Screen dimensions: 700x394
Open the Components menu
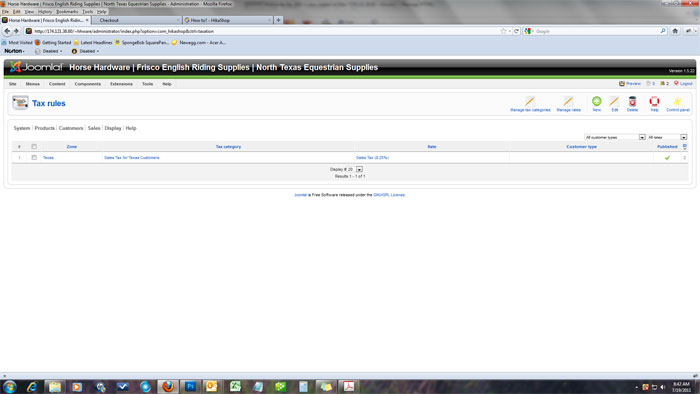pos(88,84)
